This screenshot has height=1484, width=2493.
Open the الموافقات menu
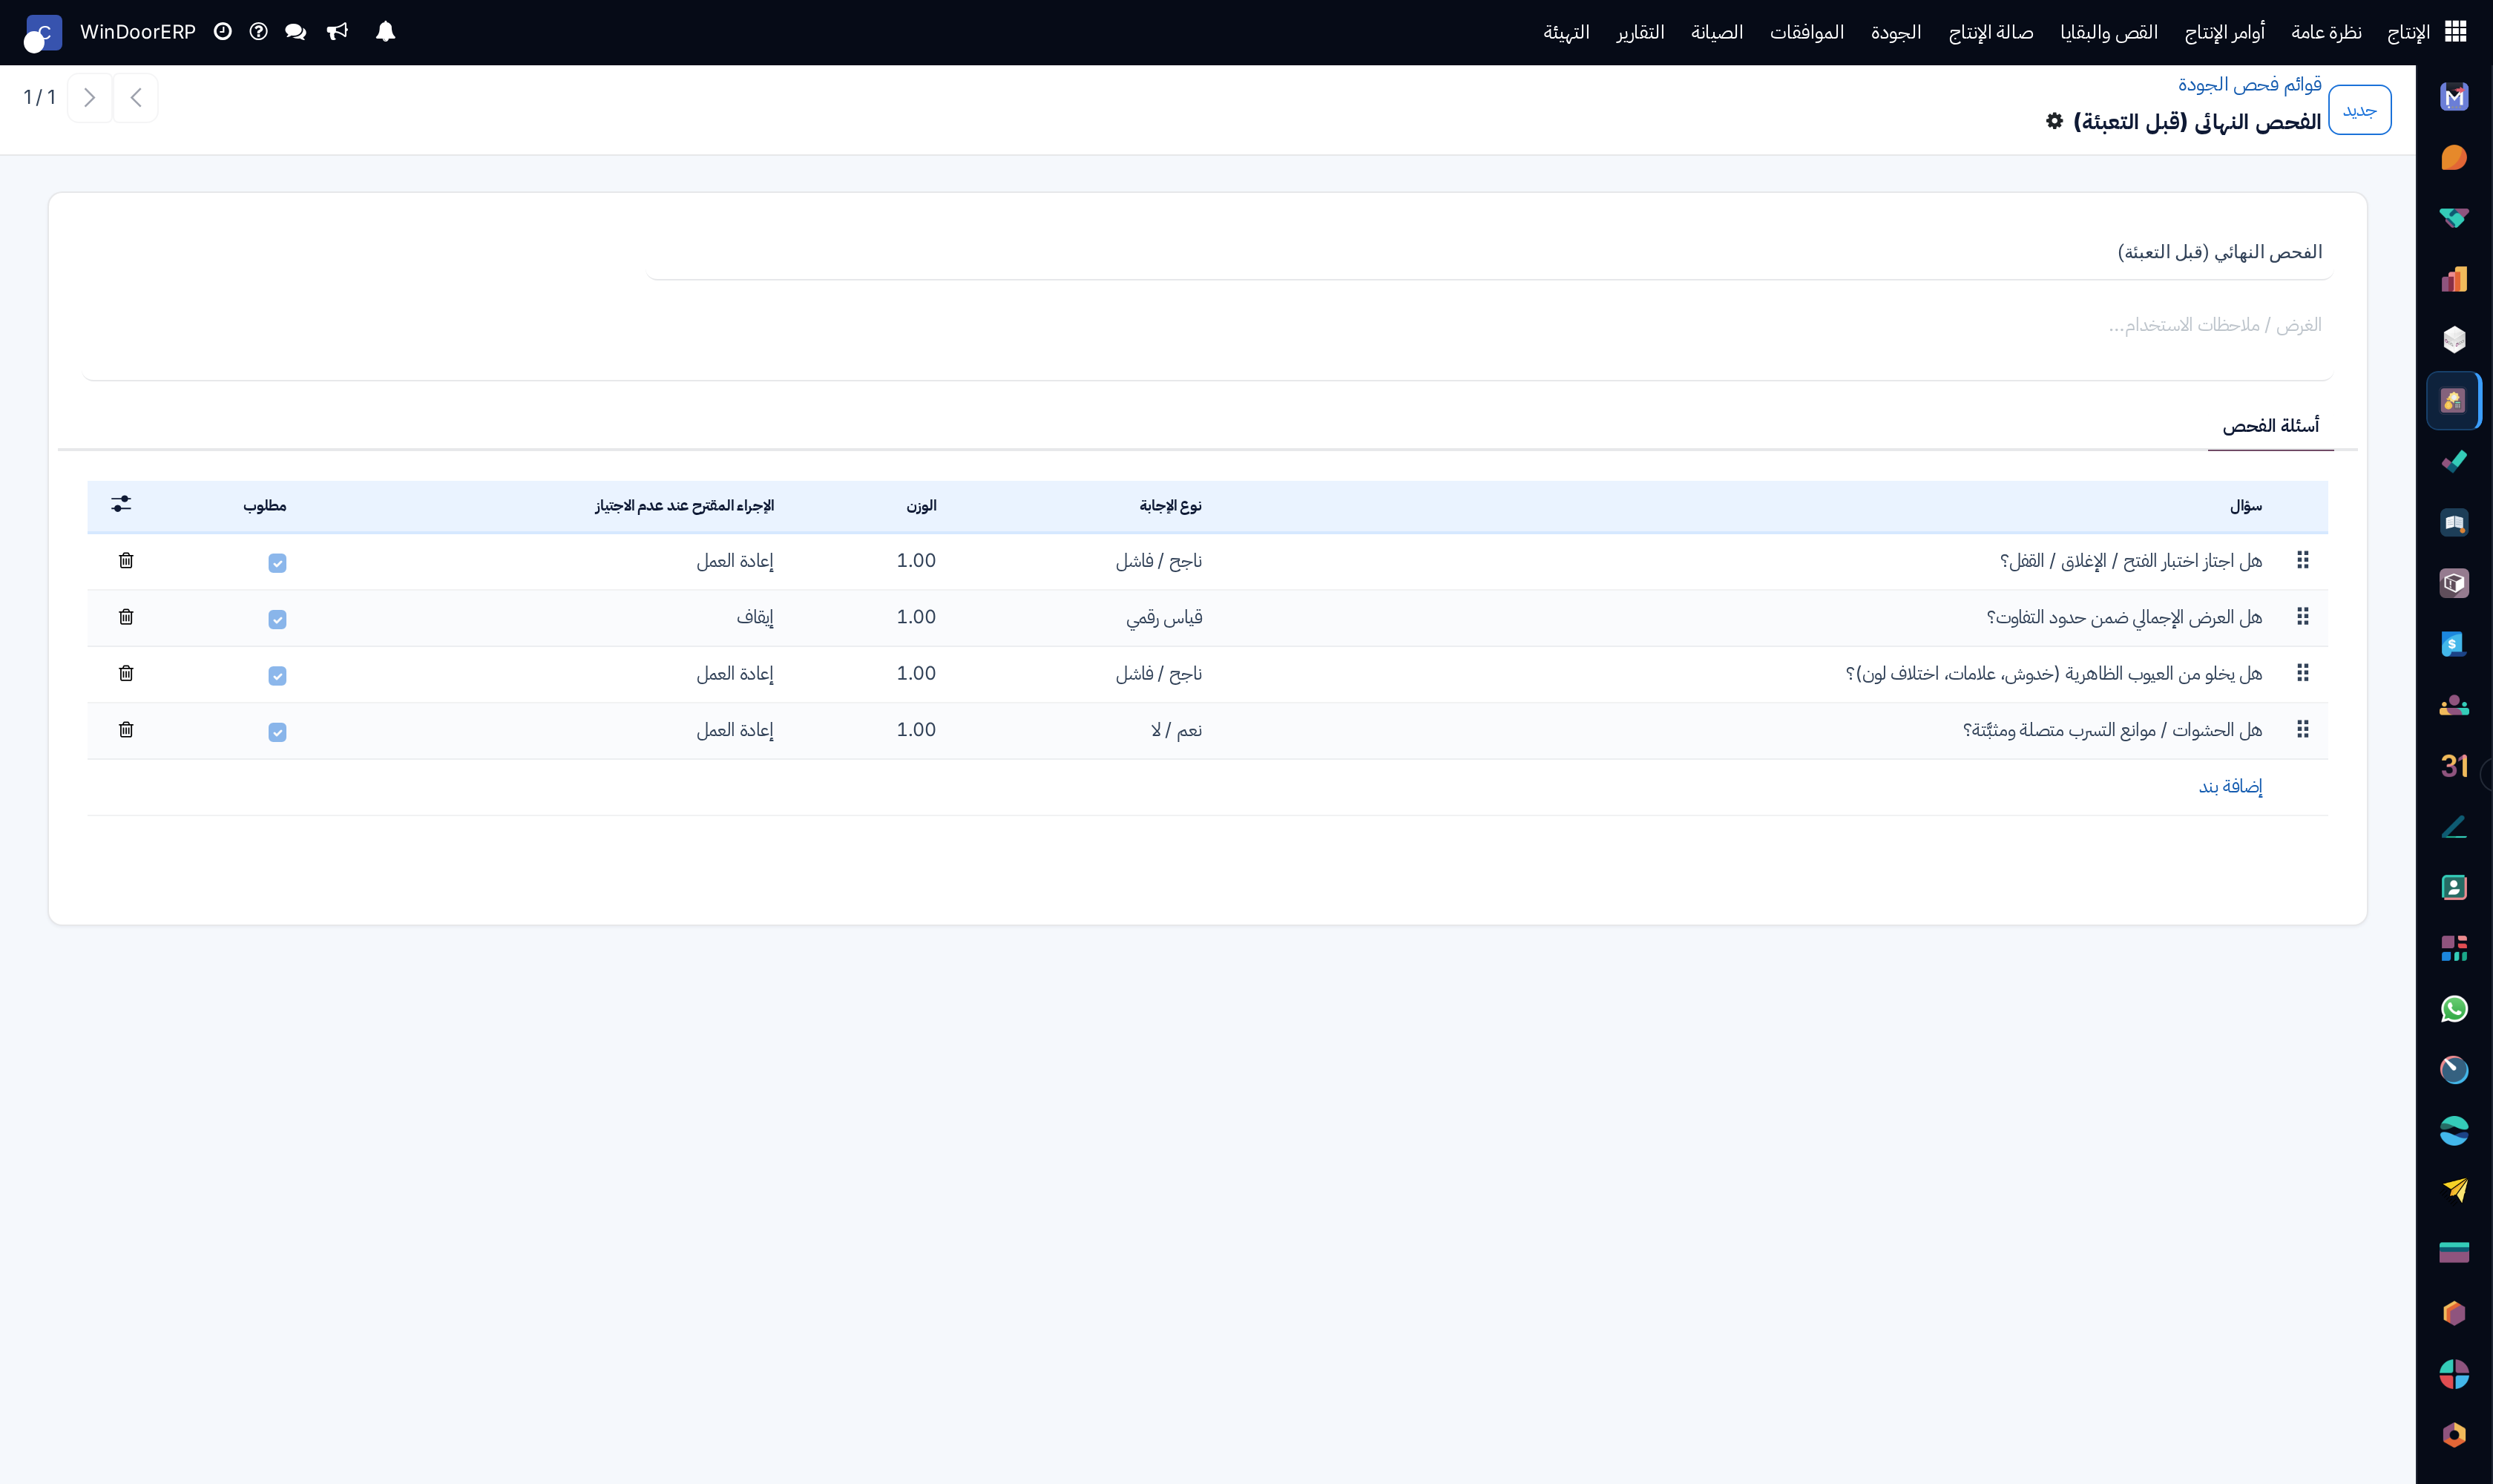[1806, 32]
